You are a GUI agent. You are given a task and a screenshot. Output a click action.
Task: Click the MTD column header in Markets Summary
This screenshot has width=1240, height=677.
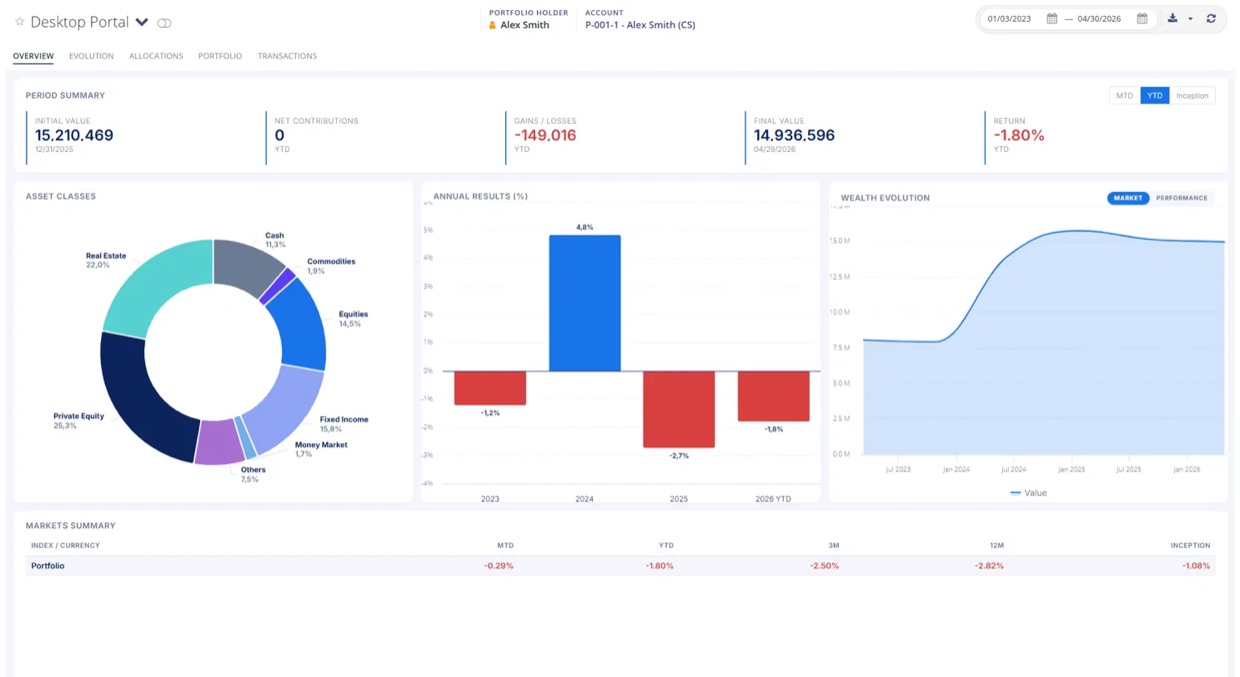point(505,545)
